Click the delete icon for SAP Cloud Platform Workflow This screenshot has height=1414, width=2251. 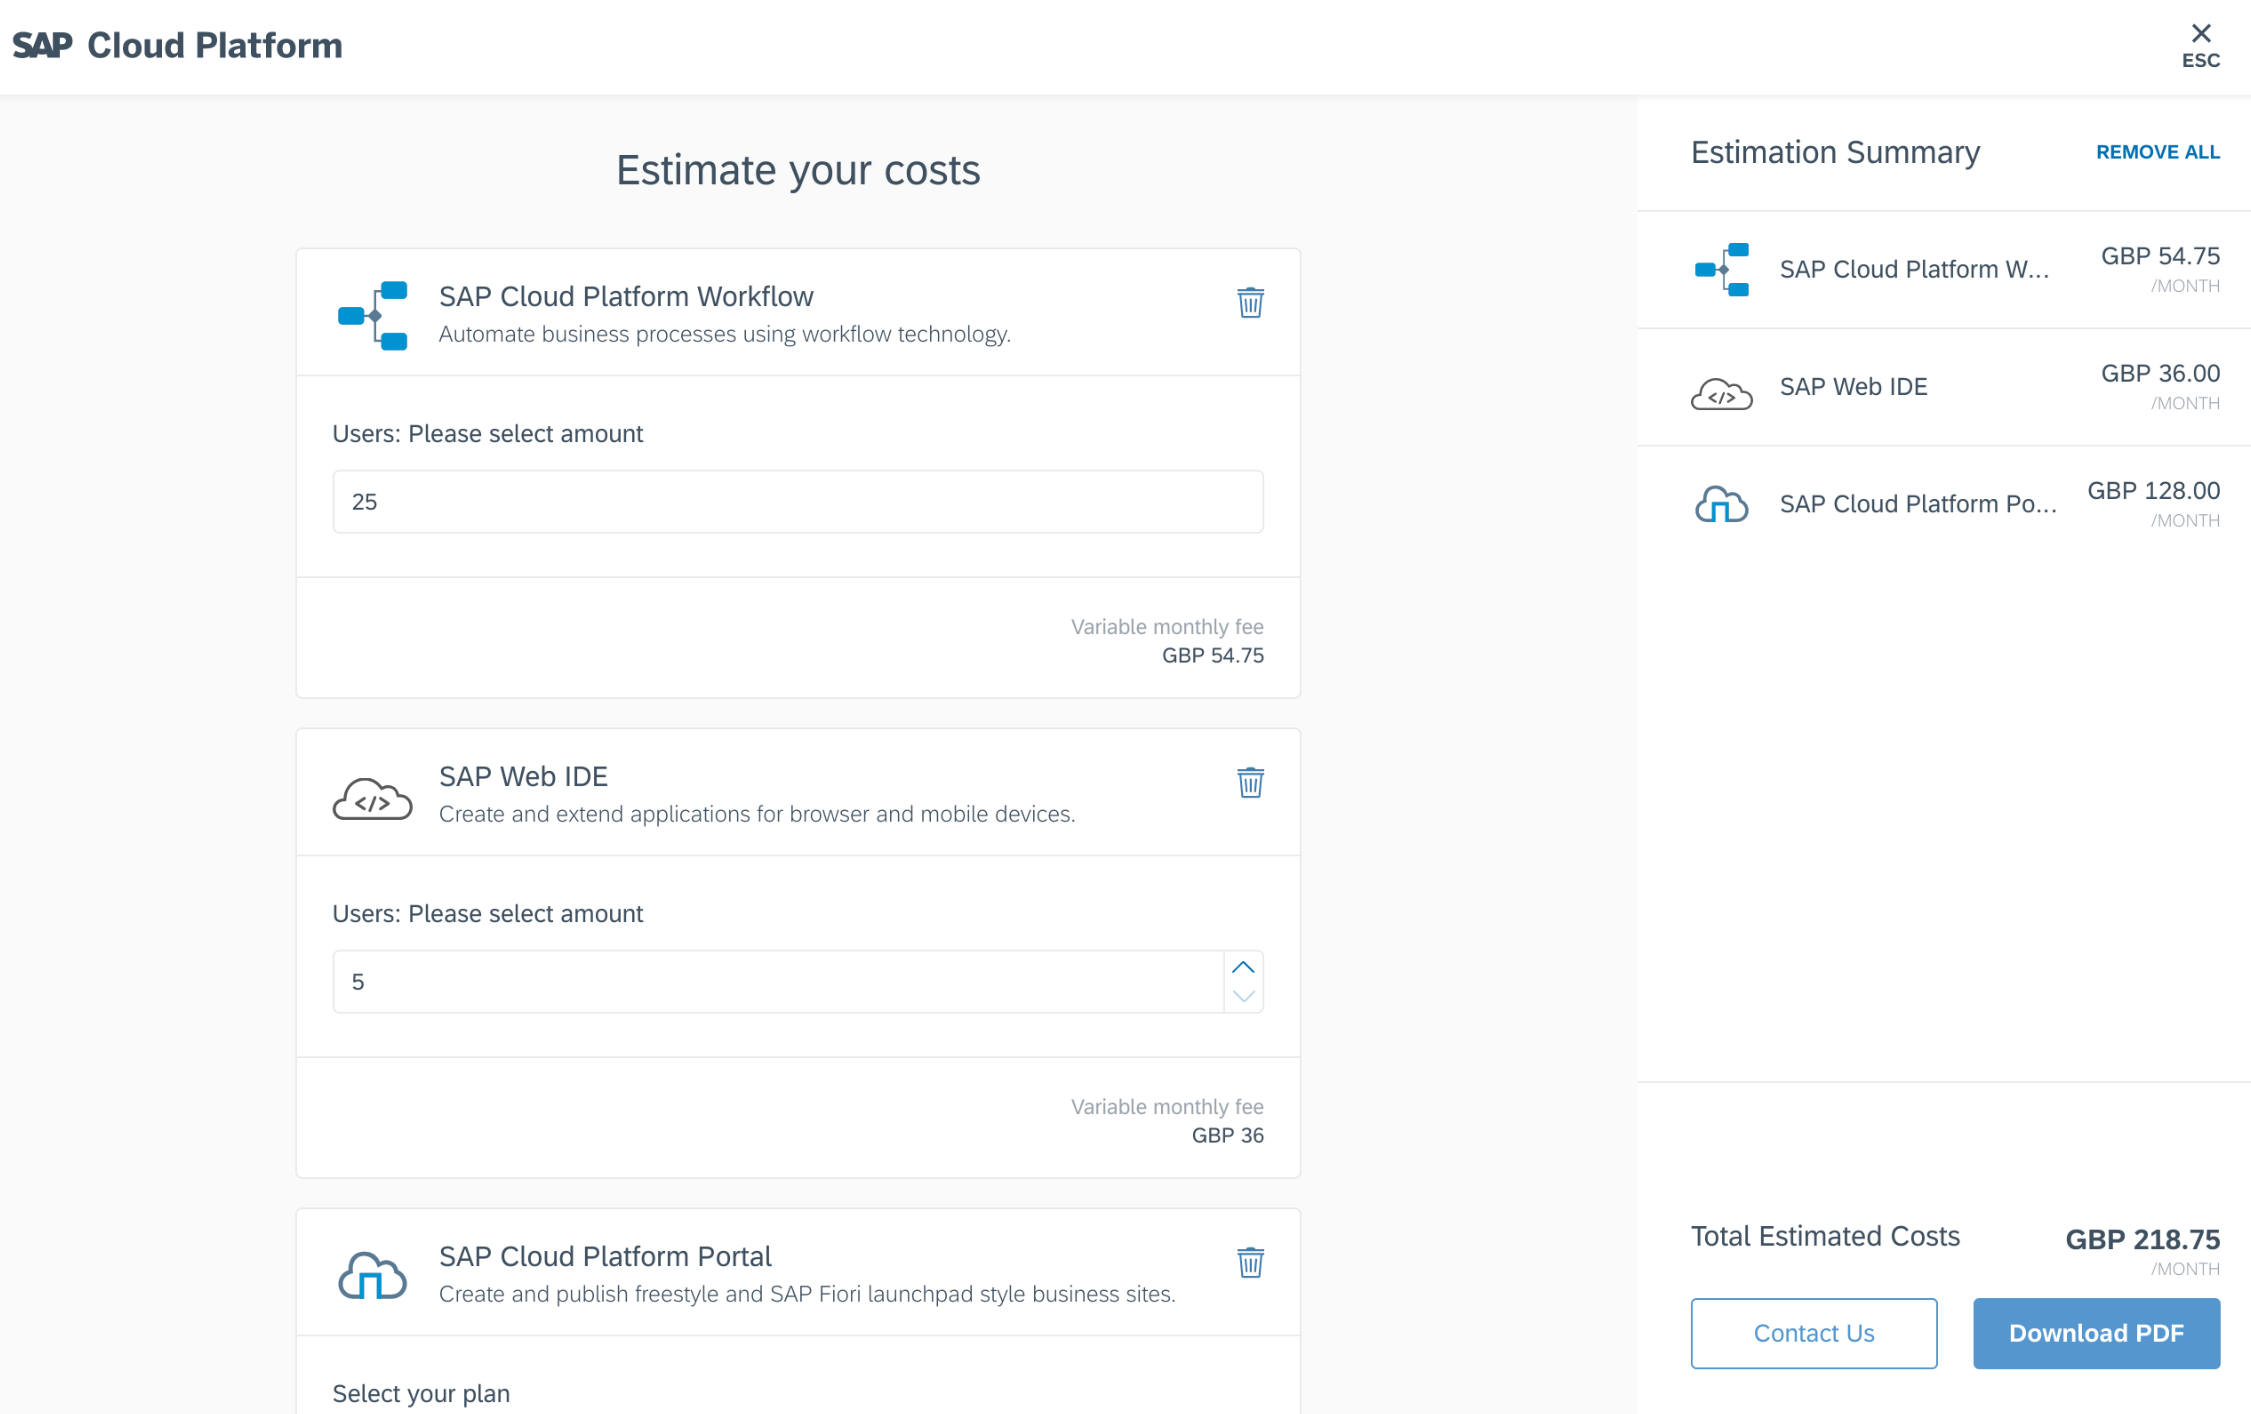click(1251, 303)
